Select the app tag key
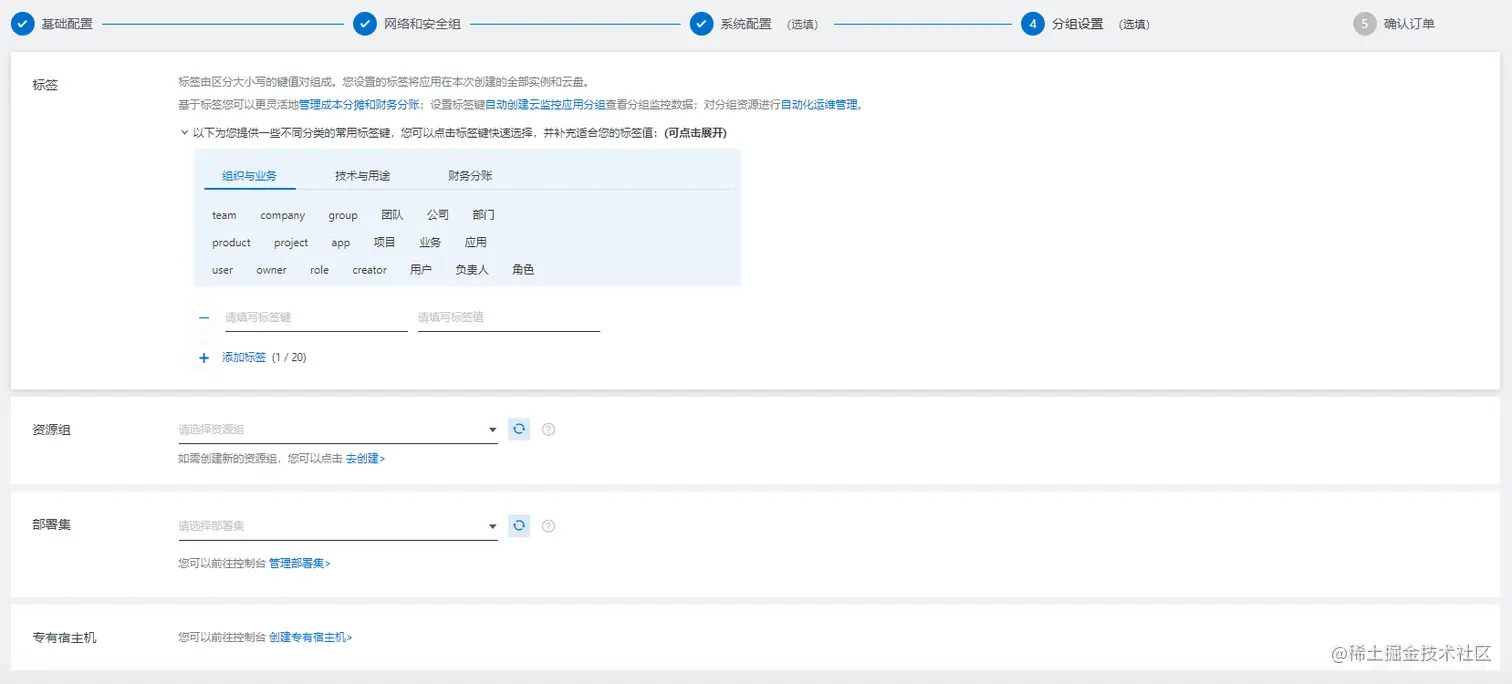 [x=341, y=242]
